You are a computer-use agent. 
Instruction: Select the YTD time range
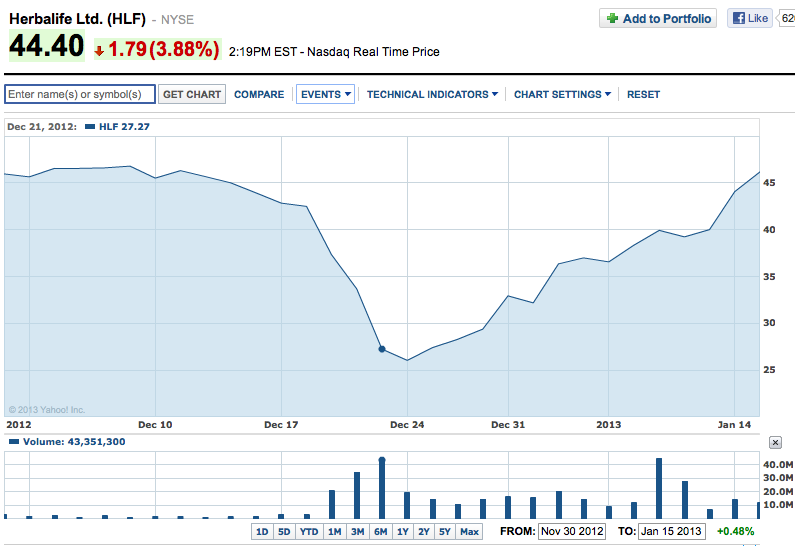pos(309,532)
